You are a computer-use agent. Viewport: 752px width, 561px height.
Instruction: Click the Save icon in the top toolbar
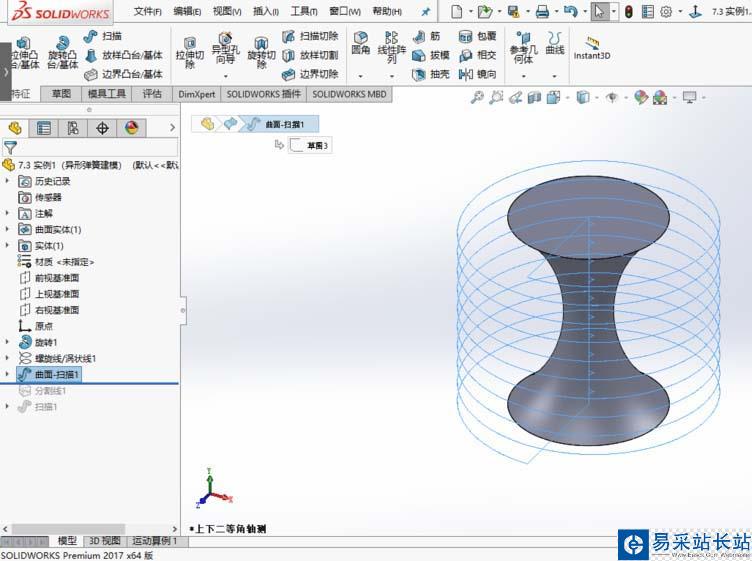click(514, 12)
